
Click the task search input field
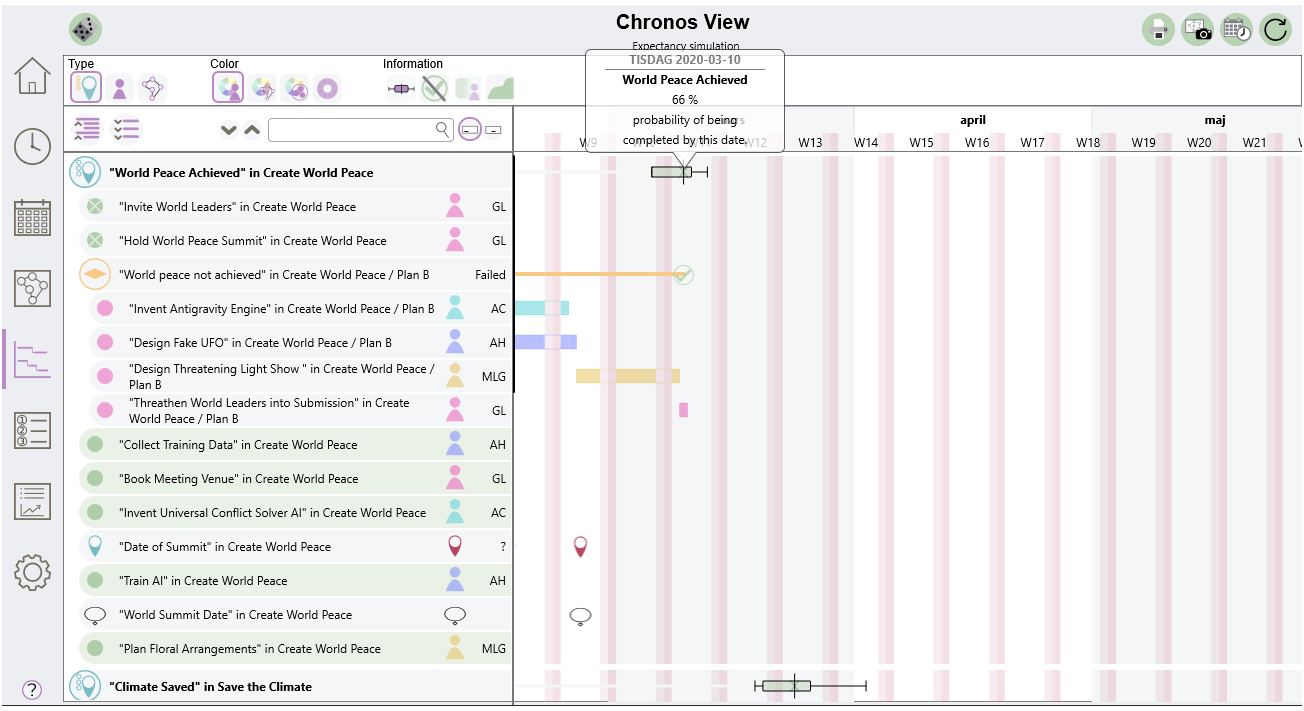pyautogui.click(x=350, y=130)
